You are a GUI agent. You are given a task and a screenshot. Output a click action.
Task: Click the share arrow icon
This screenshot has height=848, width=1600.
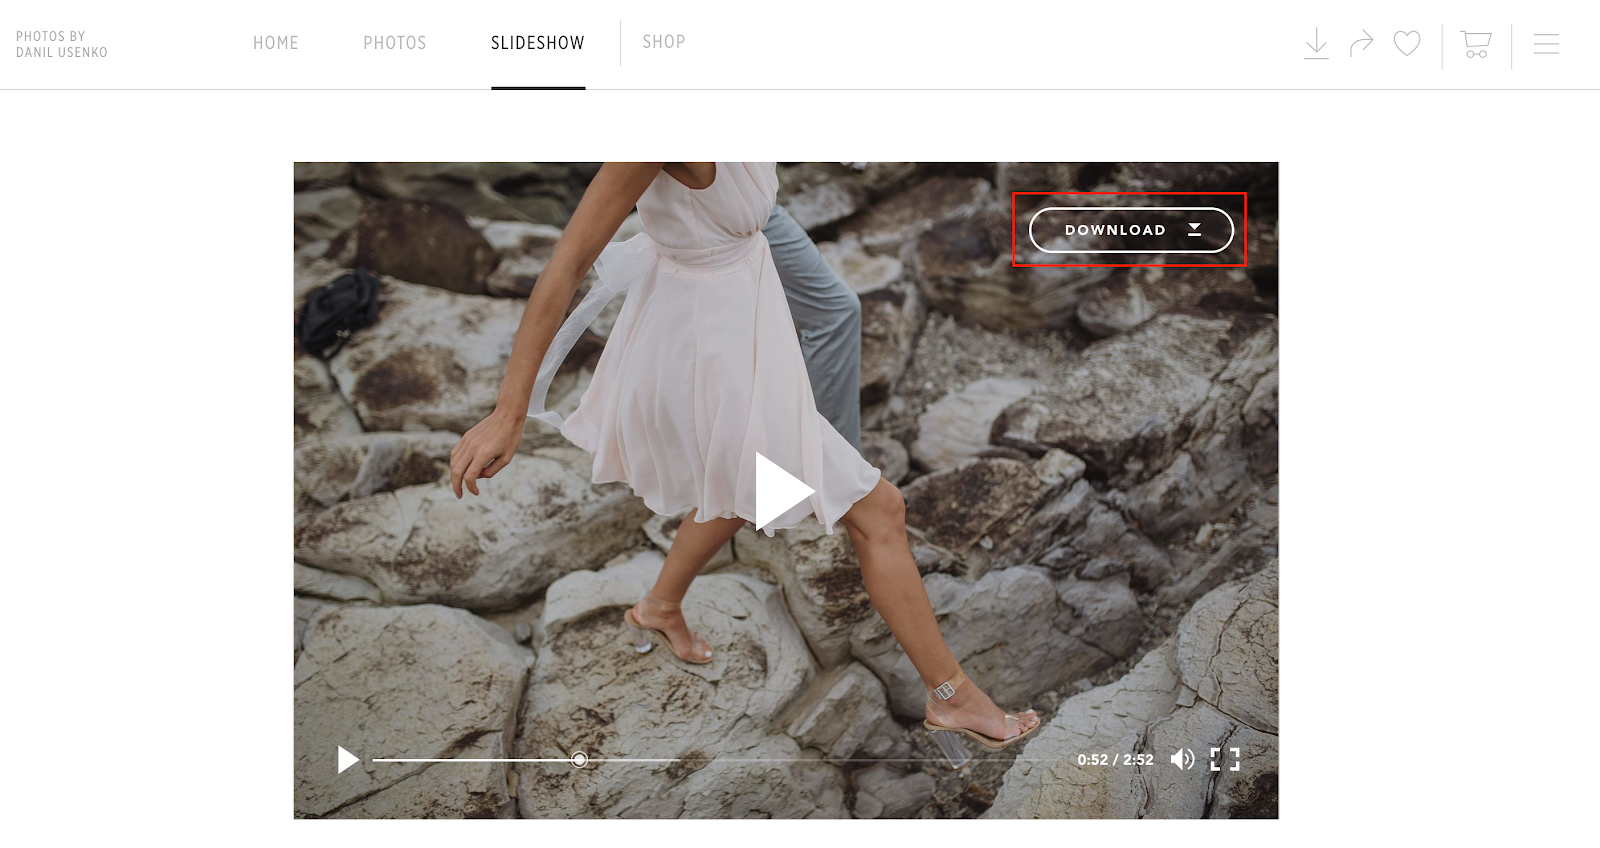[1362, 44]
